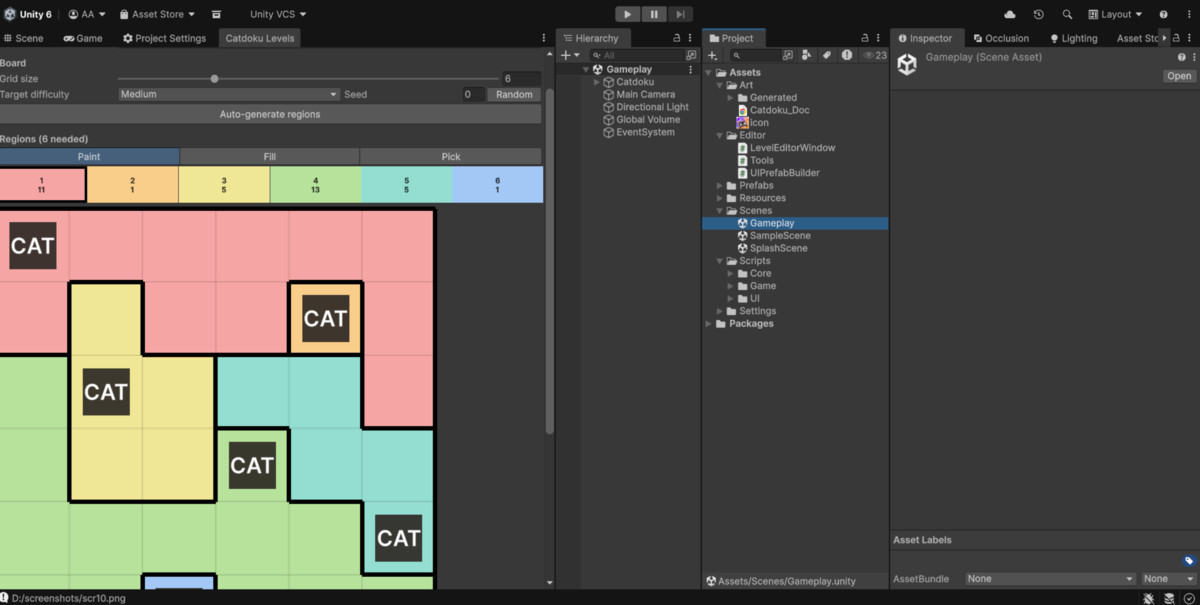Open the undo history icon
Viewport: 1200px width, 605px height.
[1038, 14]
